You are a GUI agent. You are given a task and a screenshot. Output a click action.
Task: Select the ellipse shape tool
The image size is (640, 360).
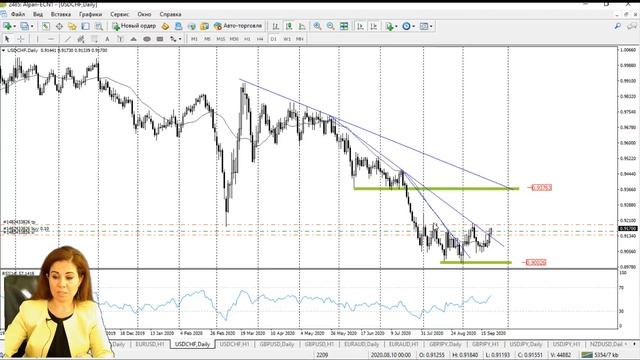point(147,39)
